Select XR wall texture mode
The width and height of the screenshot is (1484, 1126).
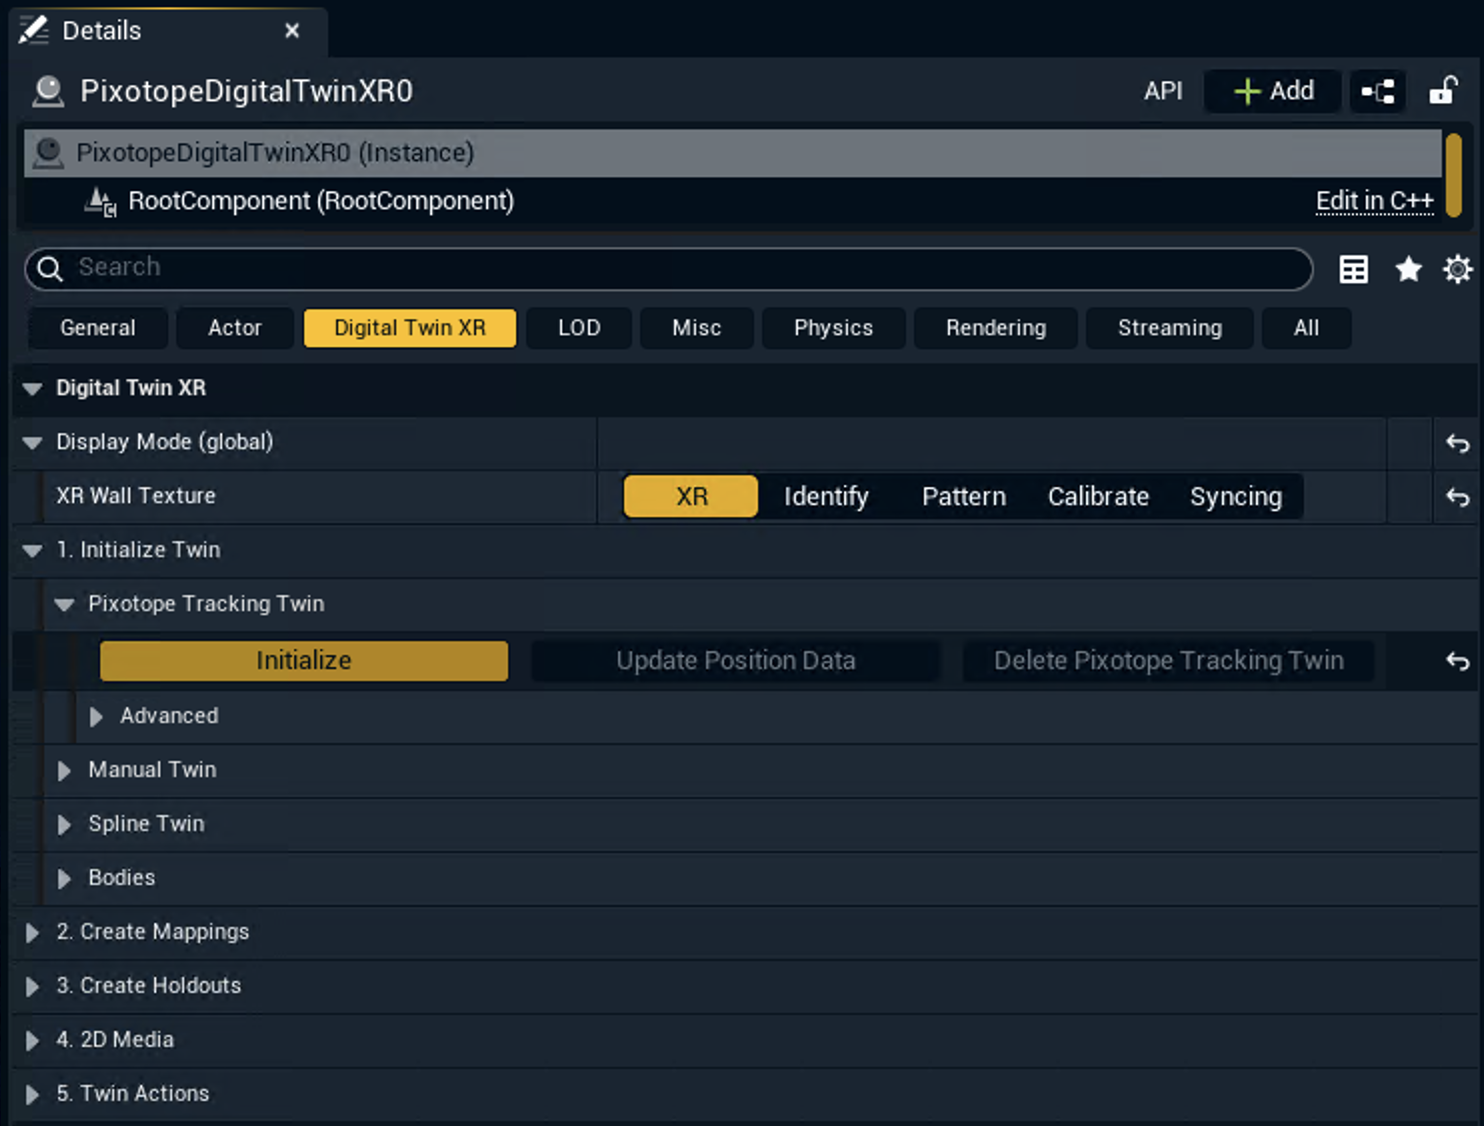coord(690,497)
